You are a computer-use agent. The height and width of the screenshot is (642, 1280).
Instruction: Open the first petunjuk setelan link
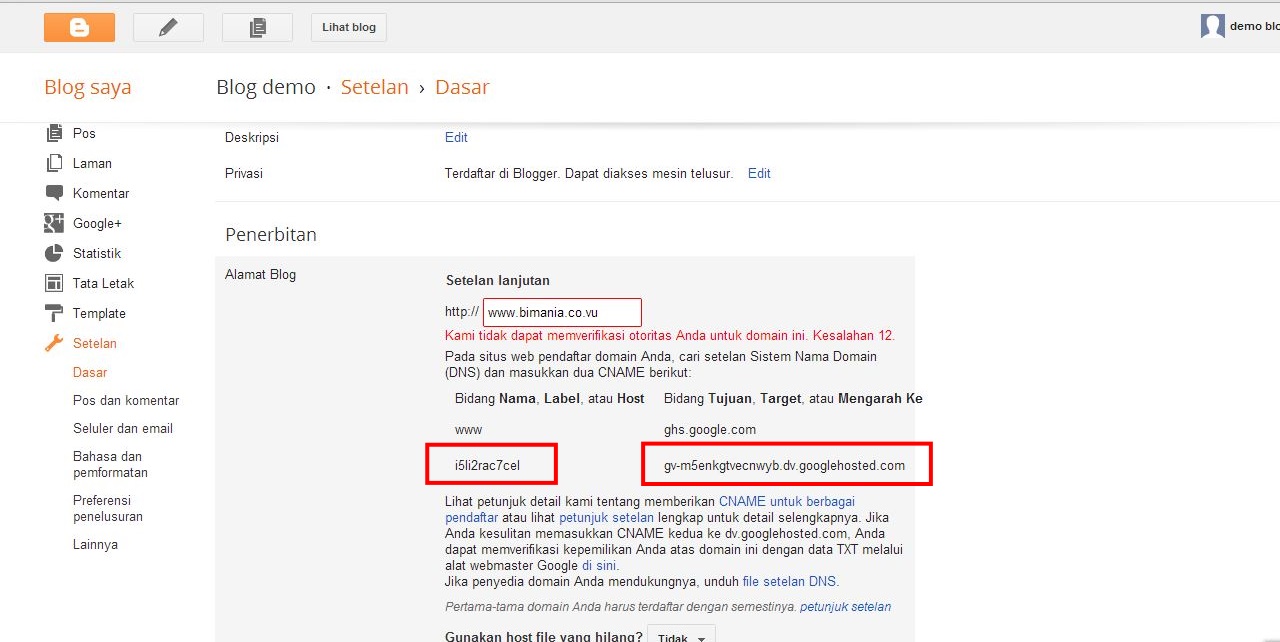(606, 517)
